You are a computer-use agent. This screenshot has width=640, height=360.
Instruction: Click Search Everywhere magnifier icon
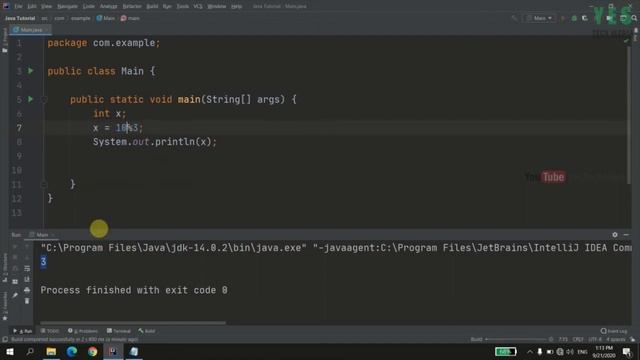(x=634, y=18)
